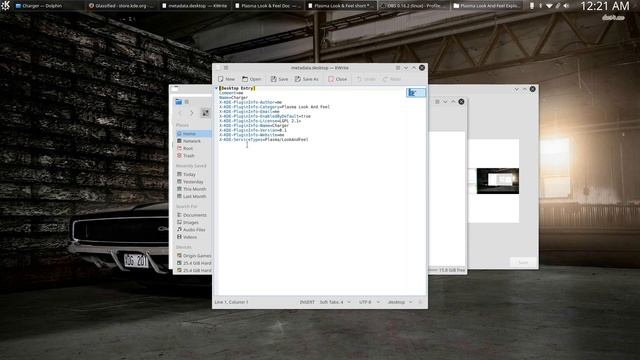Open Origin Games device in Dolphin
This screenshot has height=360, width=640.
pyautogui.click(x=193, y=256)
